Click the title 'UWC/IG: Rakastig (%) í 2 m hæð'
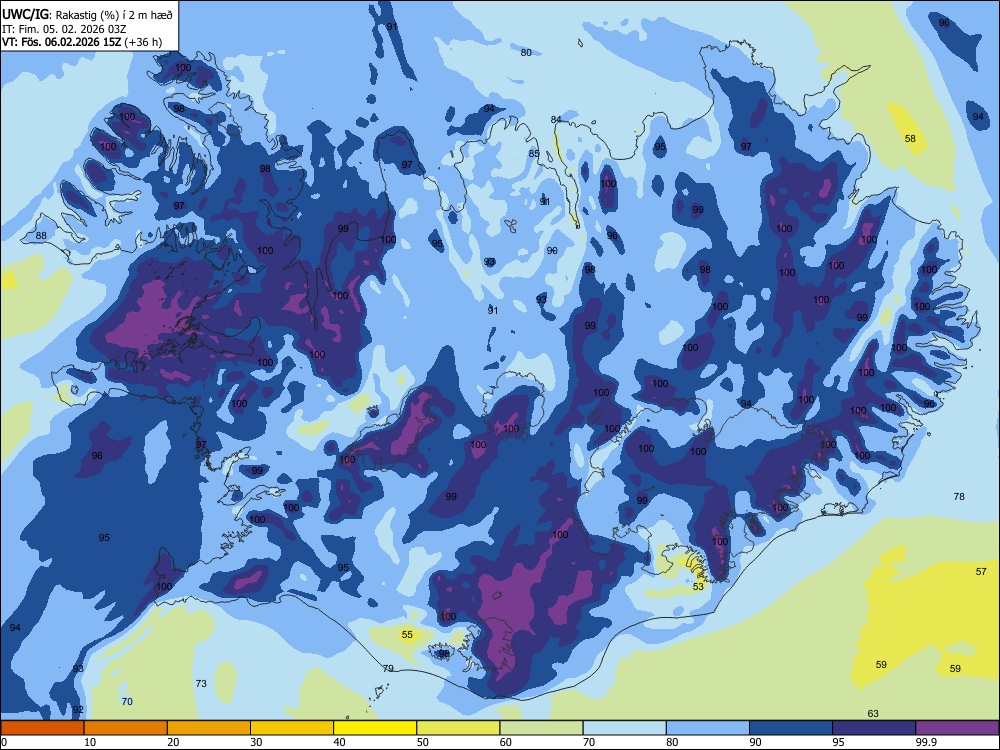 [x=87, y=14]
